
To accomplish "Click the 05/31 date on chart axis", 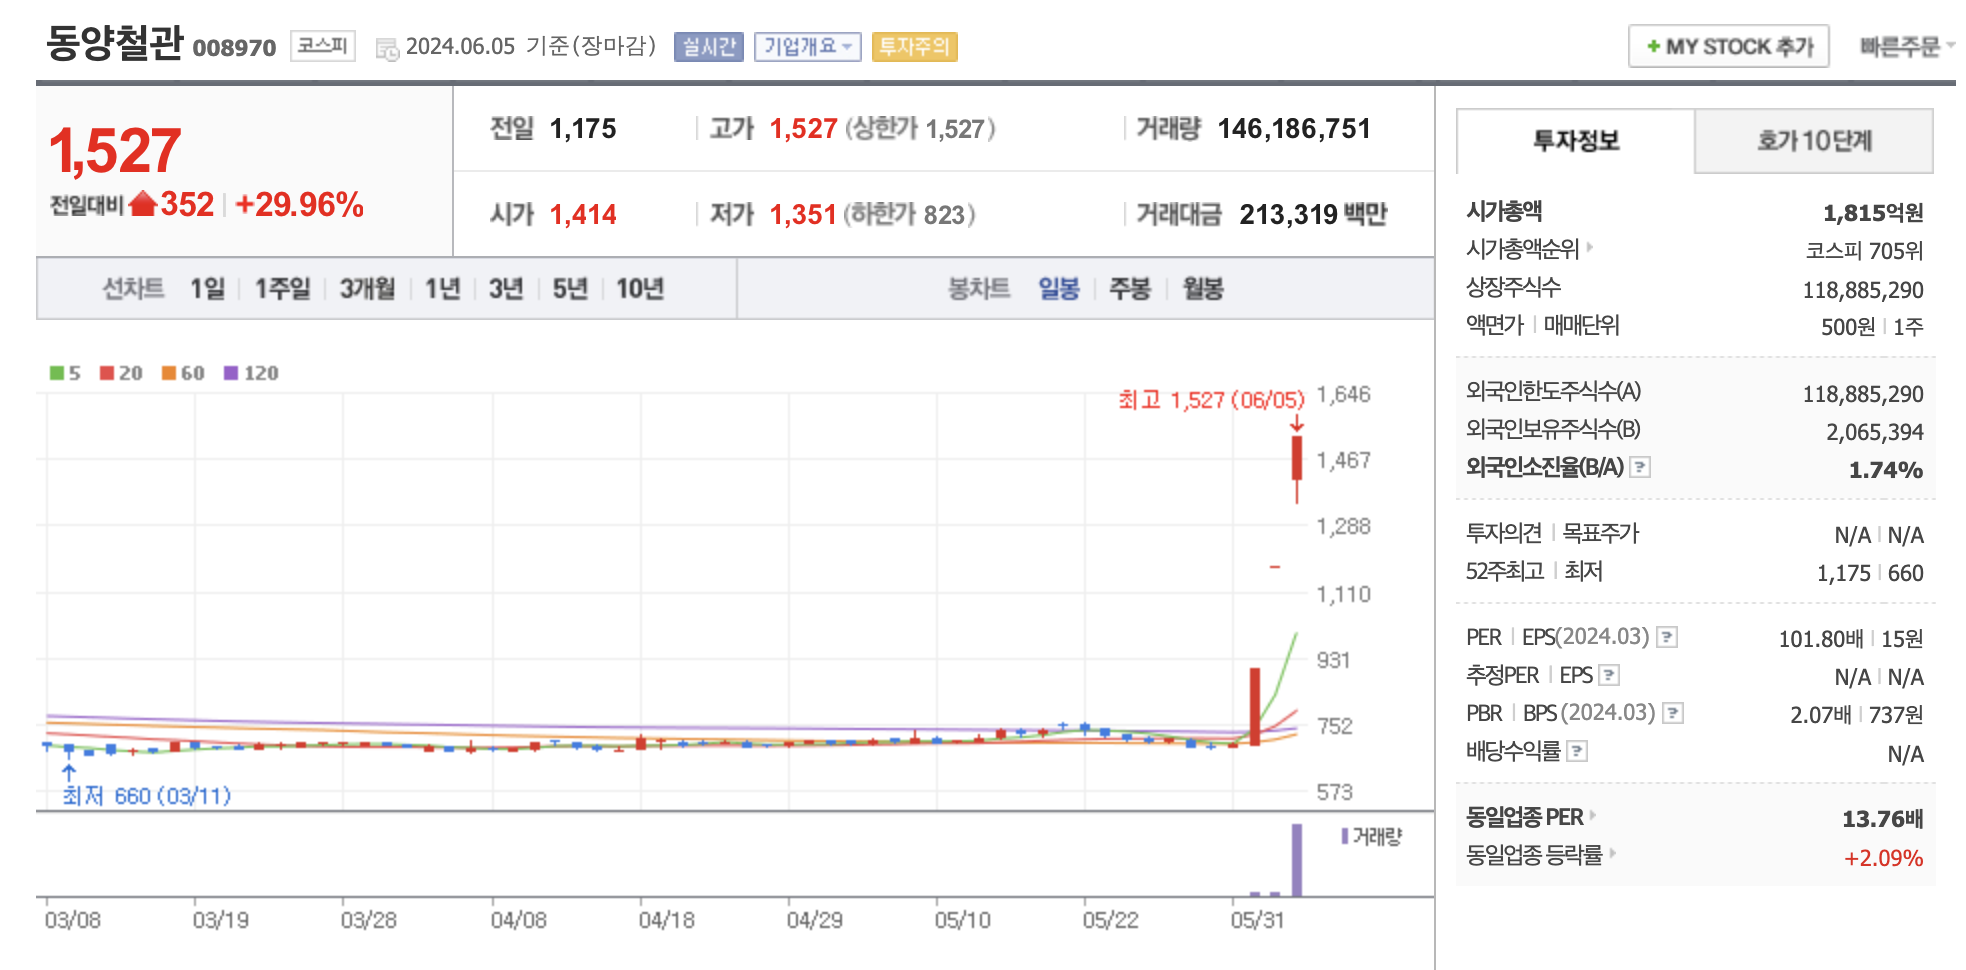I will [x=1257, y=920].
